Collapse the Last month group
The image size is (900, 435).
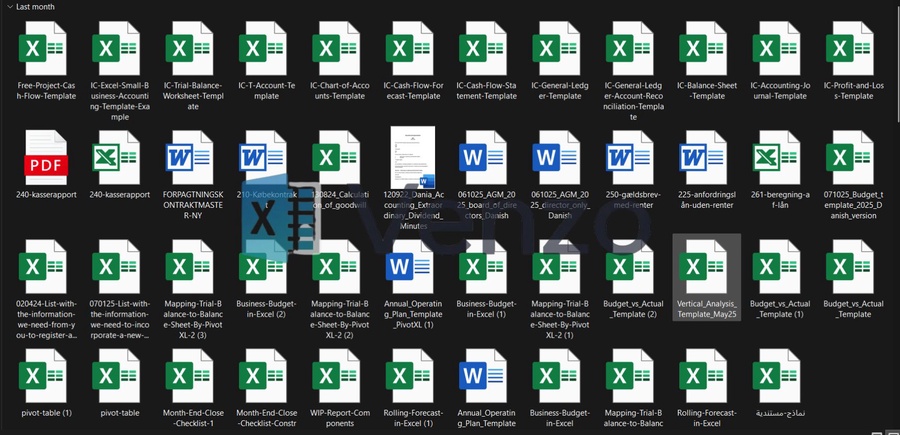tap(8, 6)
